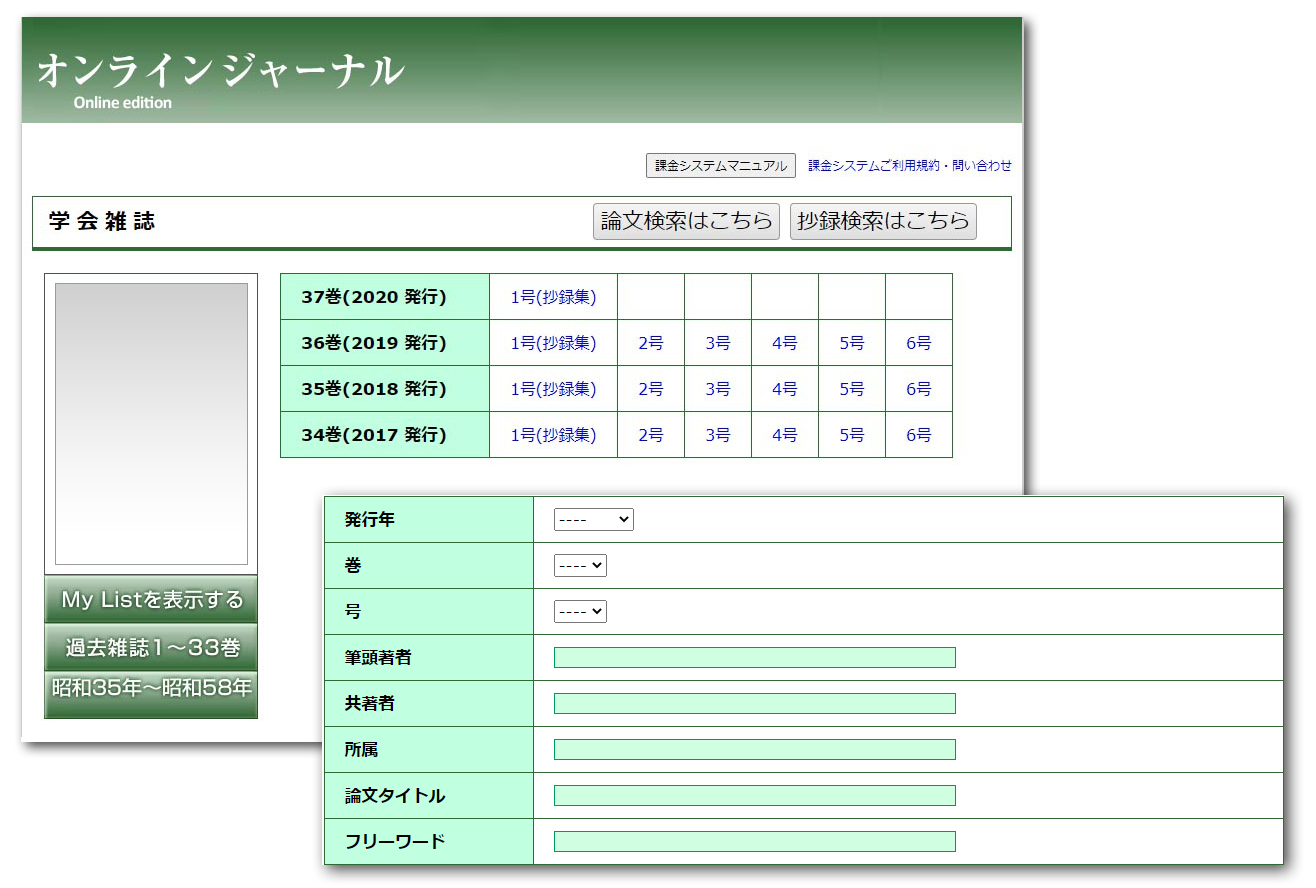Click the Online edition subtitle
1316x888 pixels.
point(123,102)
